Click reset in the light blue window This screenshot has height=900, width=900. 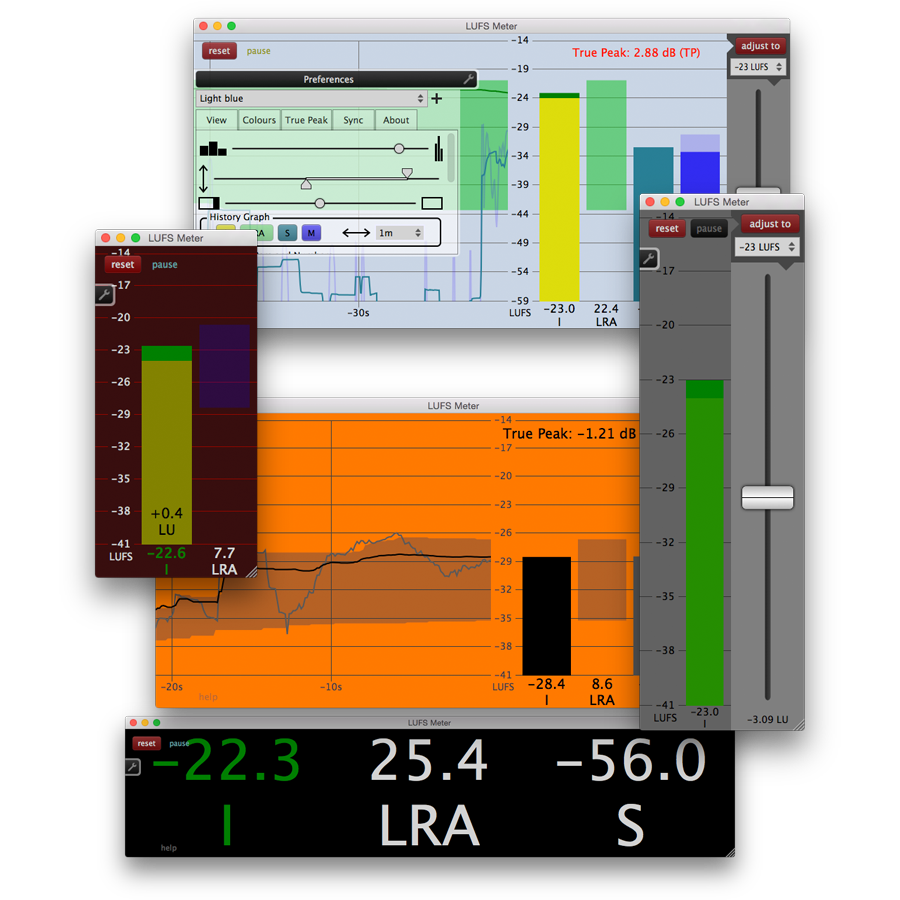(219, 51)
